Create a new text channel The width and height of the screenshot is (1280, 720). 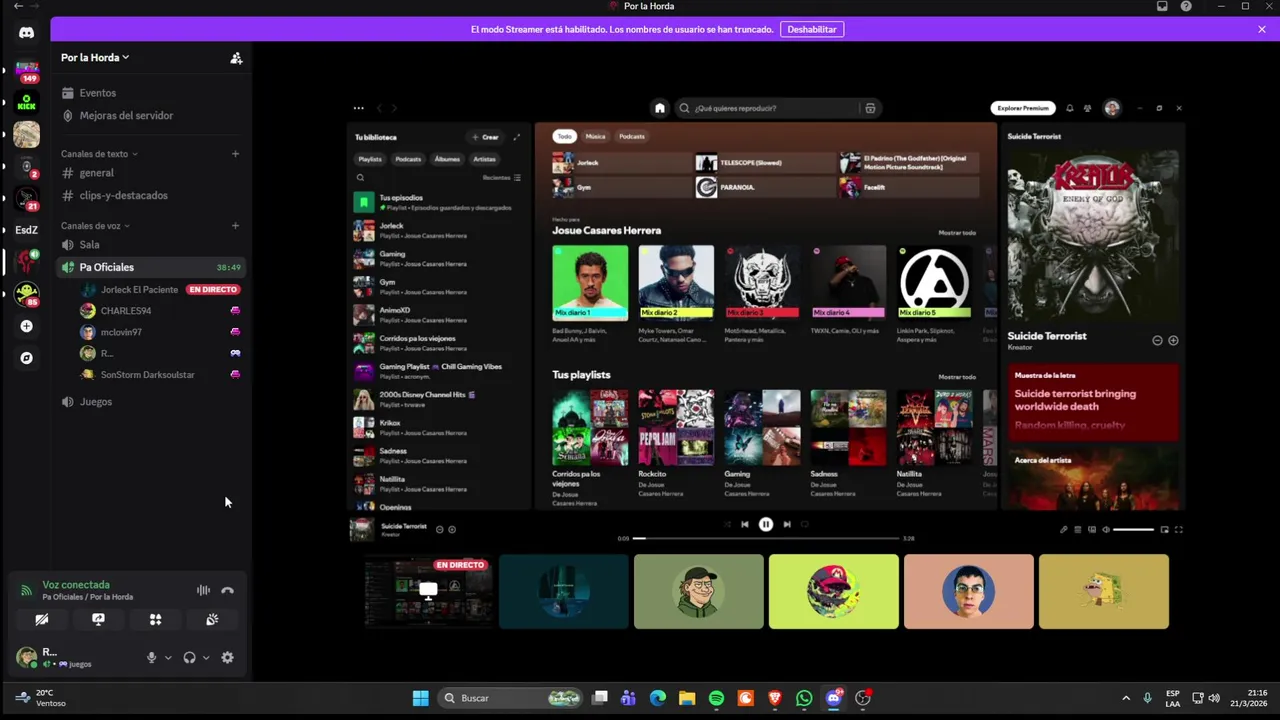235,154
